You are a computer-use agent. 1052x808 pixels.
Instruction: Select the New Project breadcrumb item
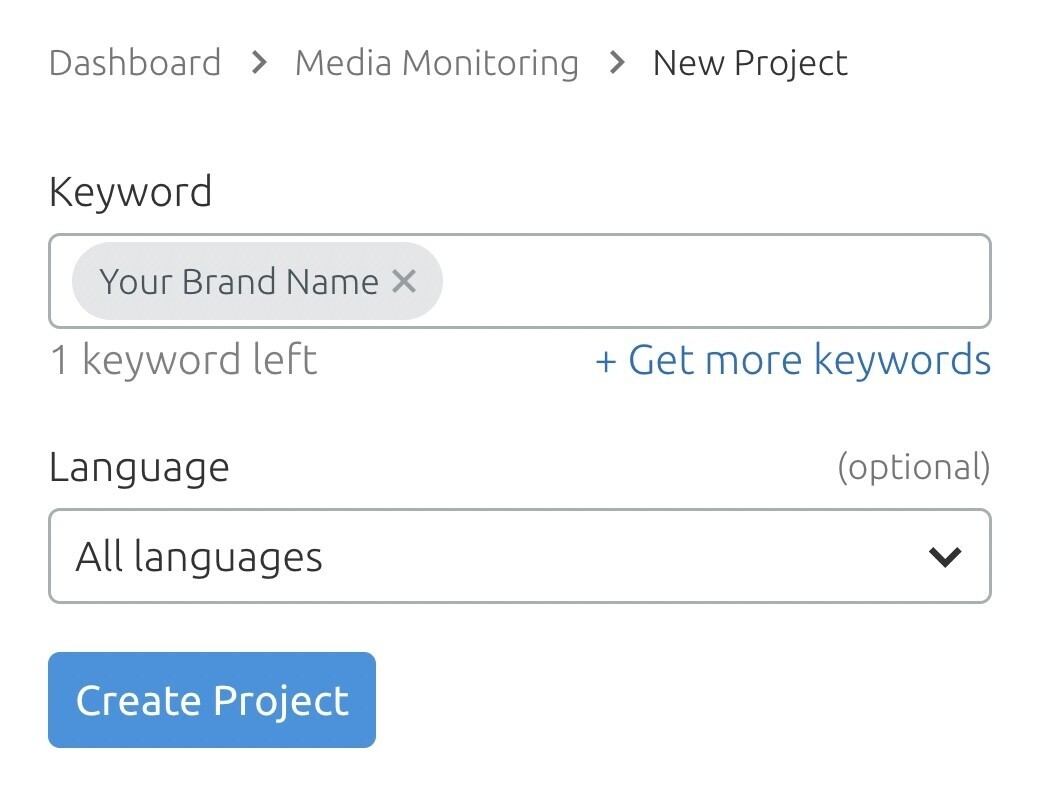pyautogui.click(x=750, y=64)
